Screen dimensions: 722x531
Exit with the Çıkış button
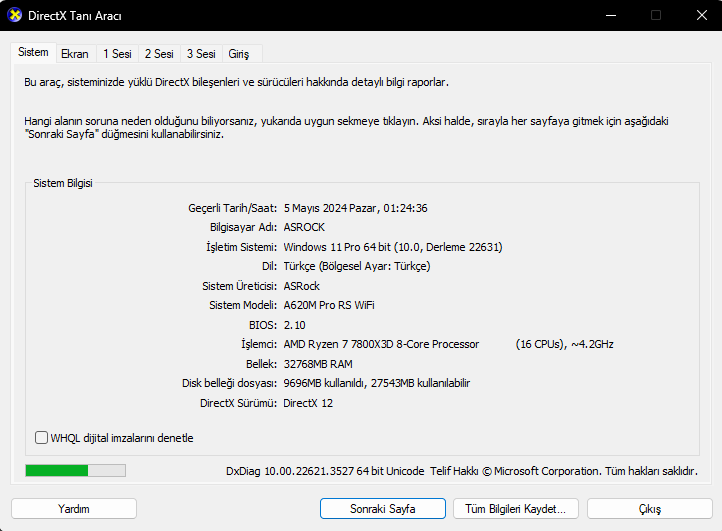click(650, 508)
